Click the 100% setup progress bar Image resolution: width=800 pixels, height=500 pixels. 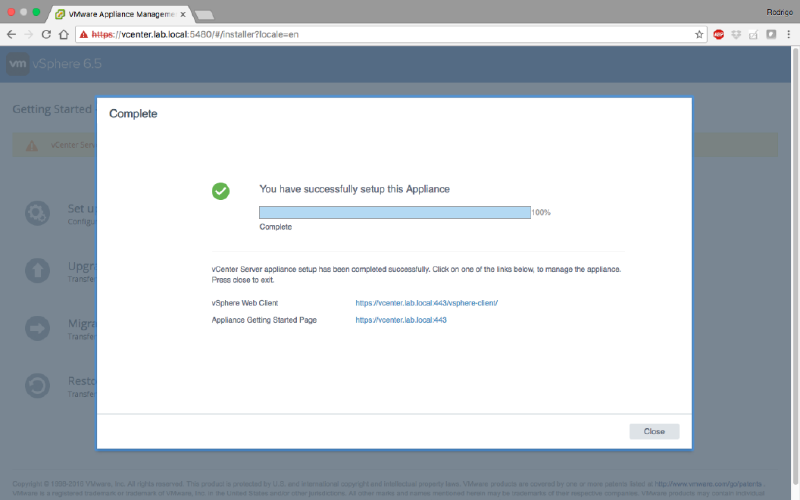[x=394, y=212]
